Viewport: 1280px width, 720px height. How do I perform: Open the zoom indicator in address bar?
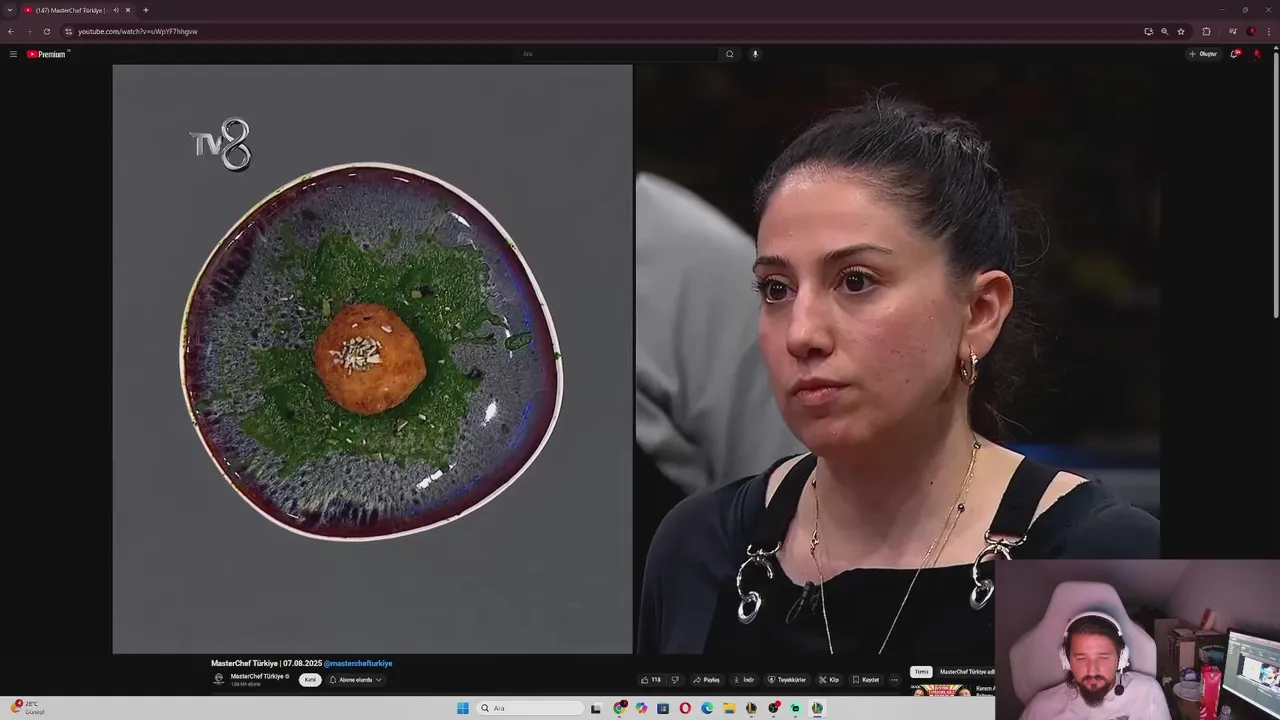tap(1164, 31)
